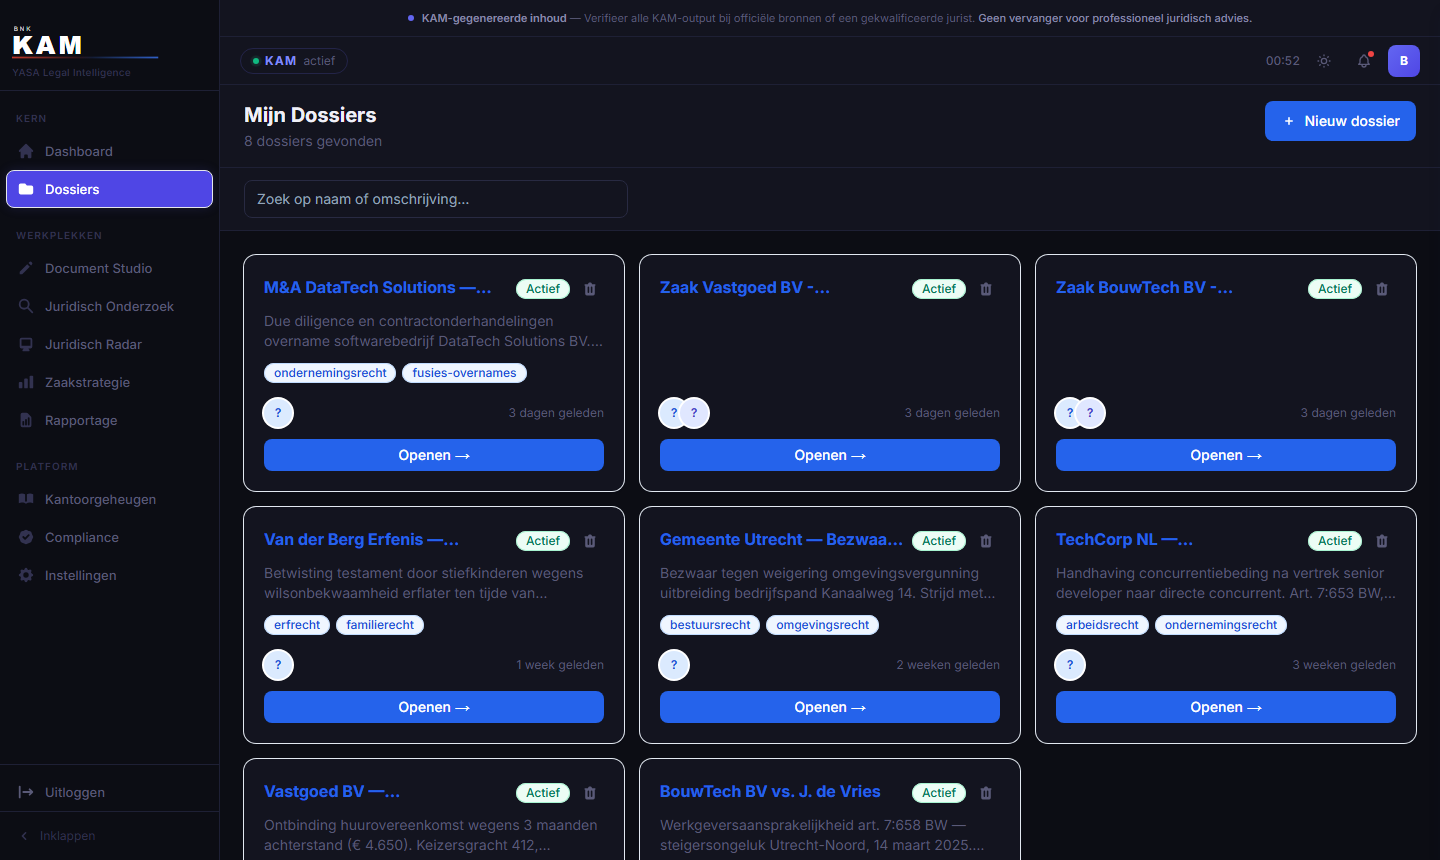Open Zaak Vastgoed BV dossier
This screenshot has height=860, width=1440.
830,455
